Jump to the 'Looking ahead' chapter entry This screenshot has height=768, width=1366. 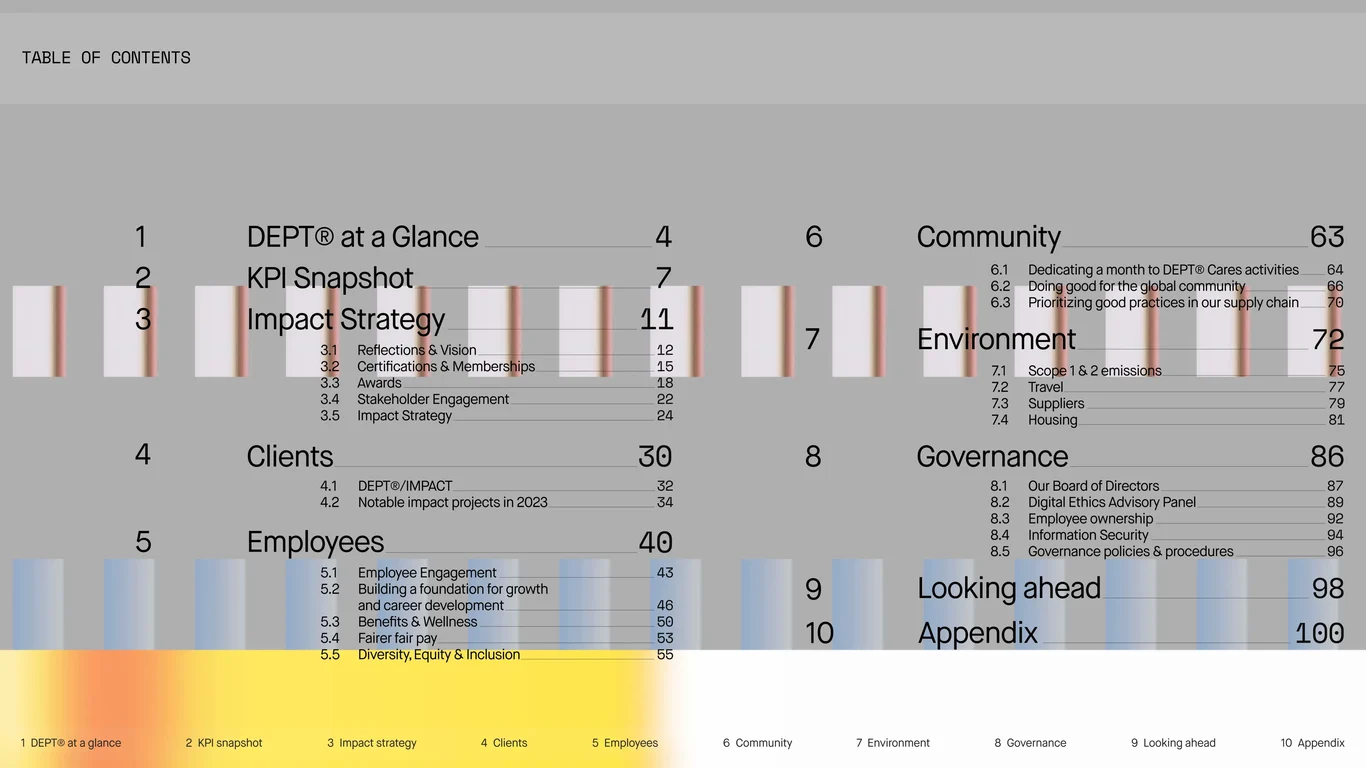coord(1009,588)
